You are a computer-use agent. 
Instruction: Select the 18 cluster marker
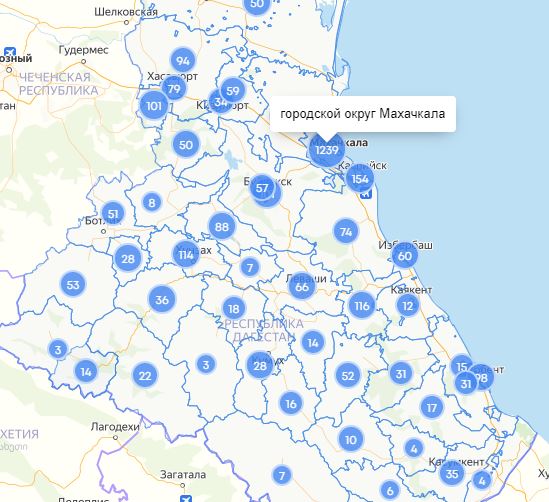point(234,309)
